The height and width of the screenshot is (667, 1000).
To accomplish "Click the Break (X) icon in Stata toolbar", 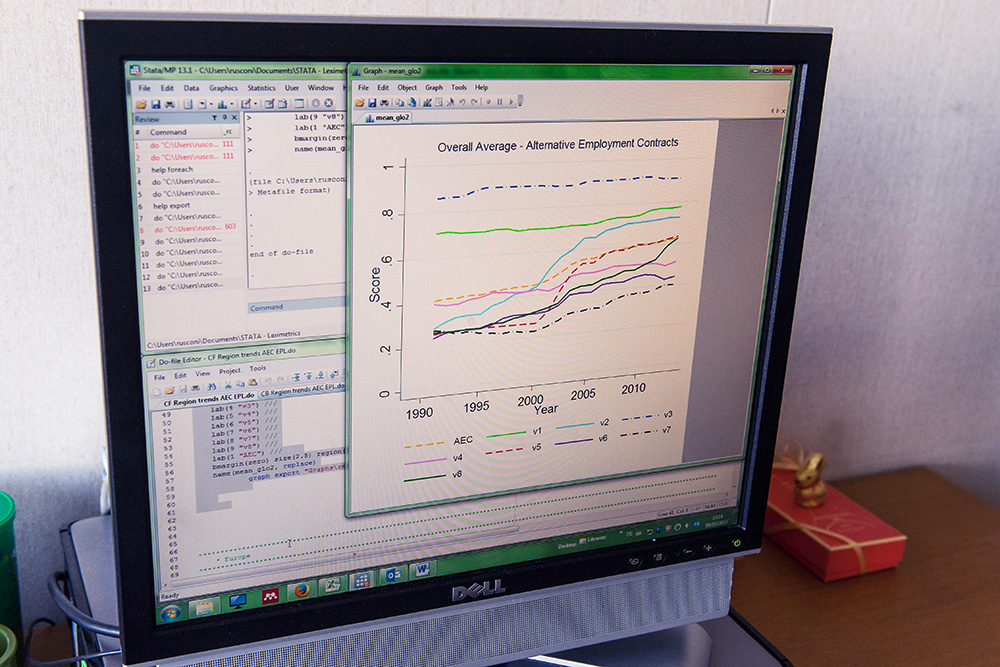I will (x=328, y=103).
